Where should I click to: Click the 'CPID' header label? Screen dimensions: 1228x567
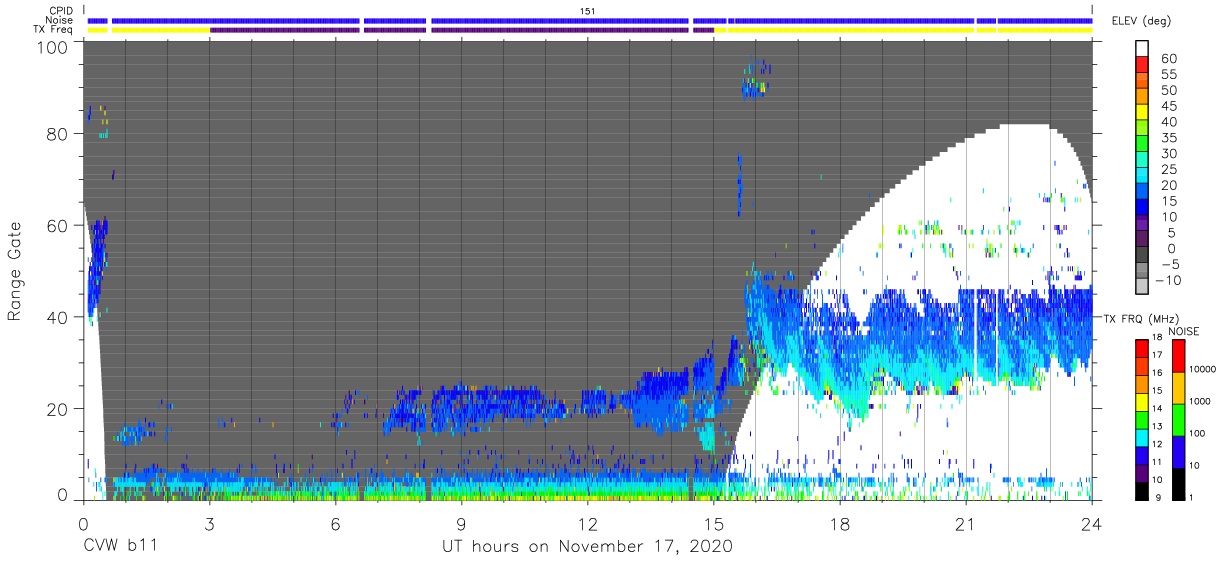coord(63,11)
